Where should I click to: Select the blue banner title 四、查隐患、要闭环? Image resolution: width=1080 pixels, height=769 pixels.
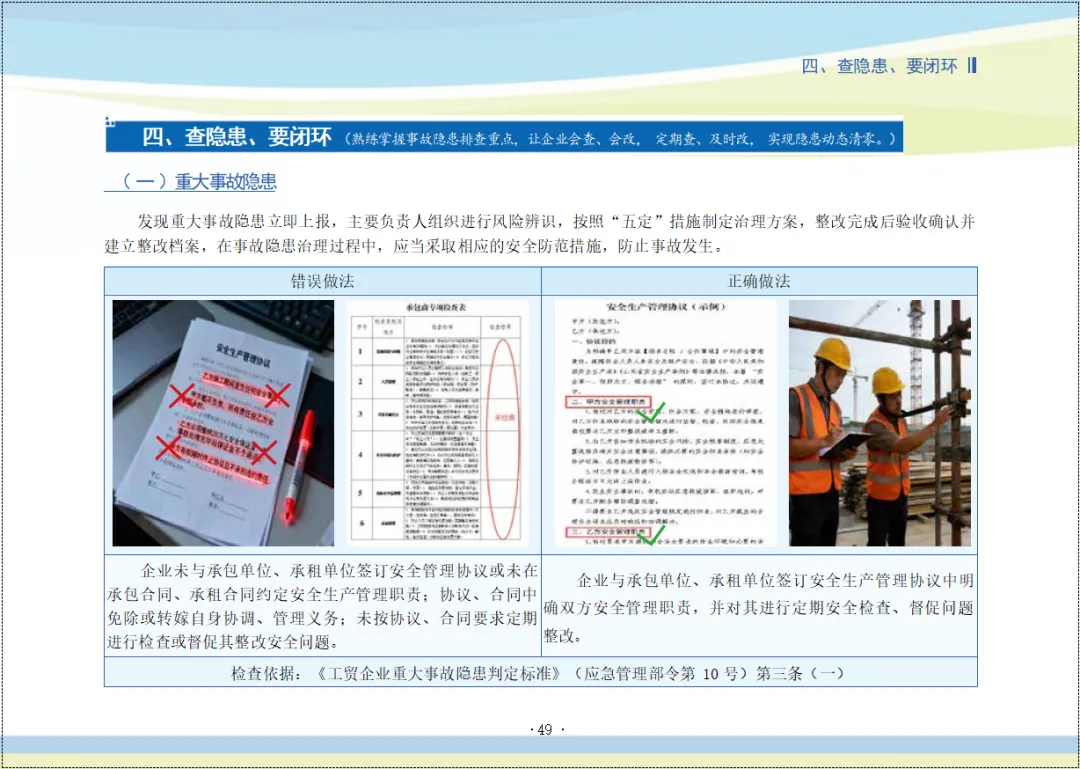click(x=237, y=137)
